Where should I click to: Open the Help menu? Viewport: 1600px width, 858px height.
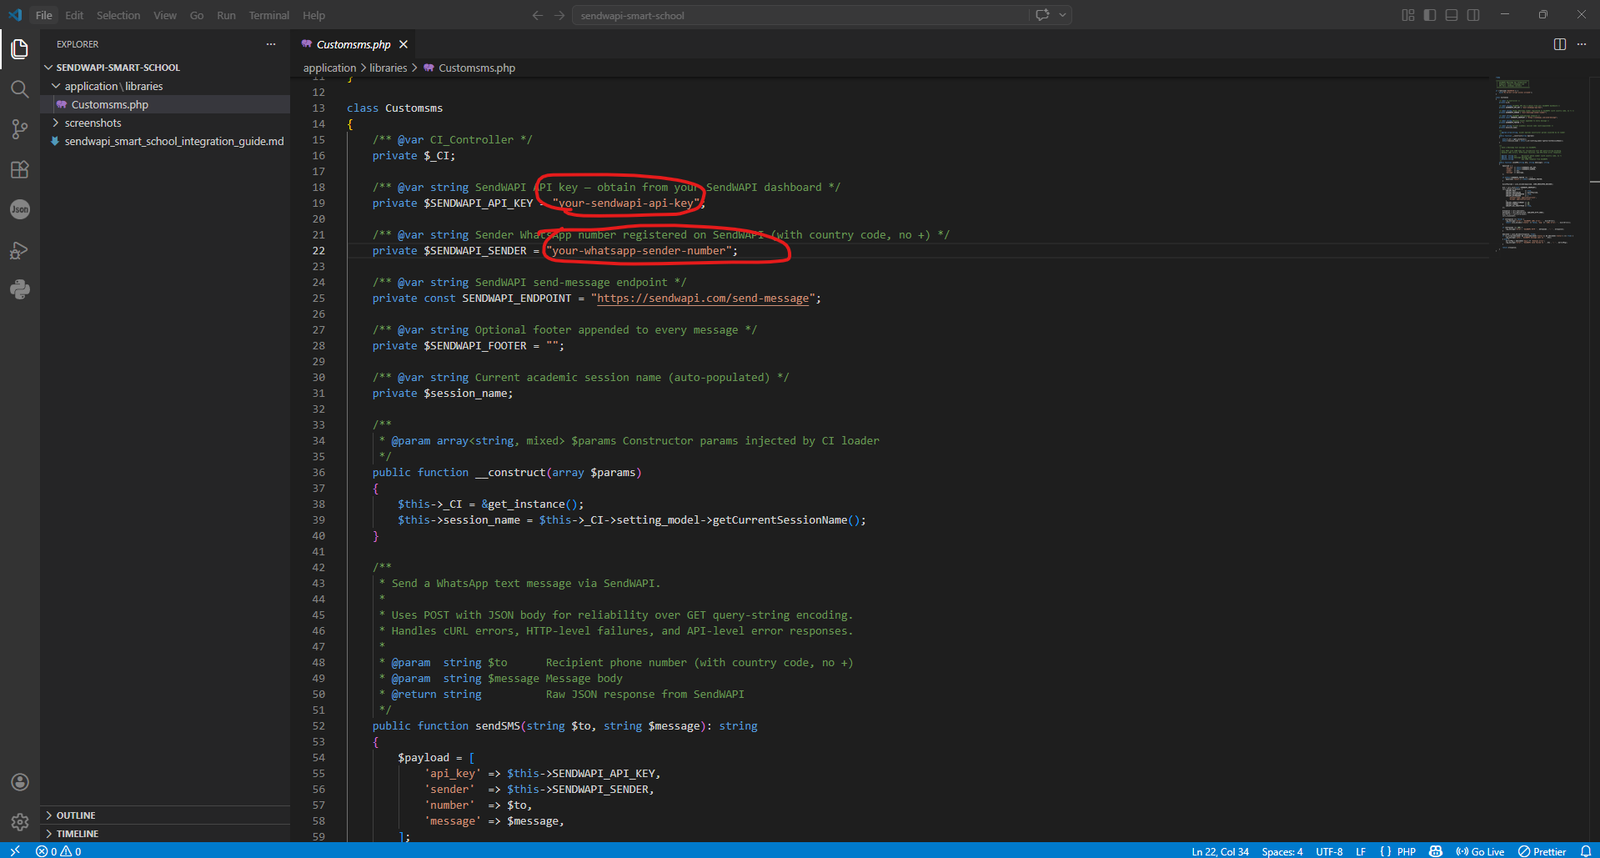314,15
